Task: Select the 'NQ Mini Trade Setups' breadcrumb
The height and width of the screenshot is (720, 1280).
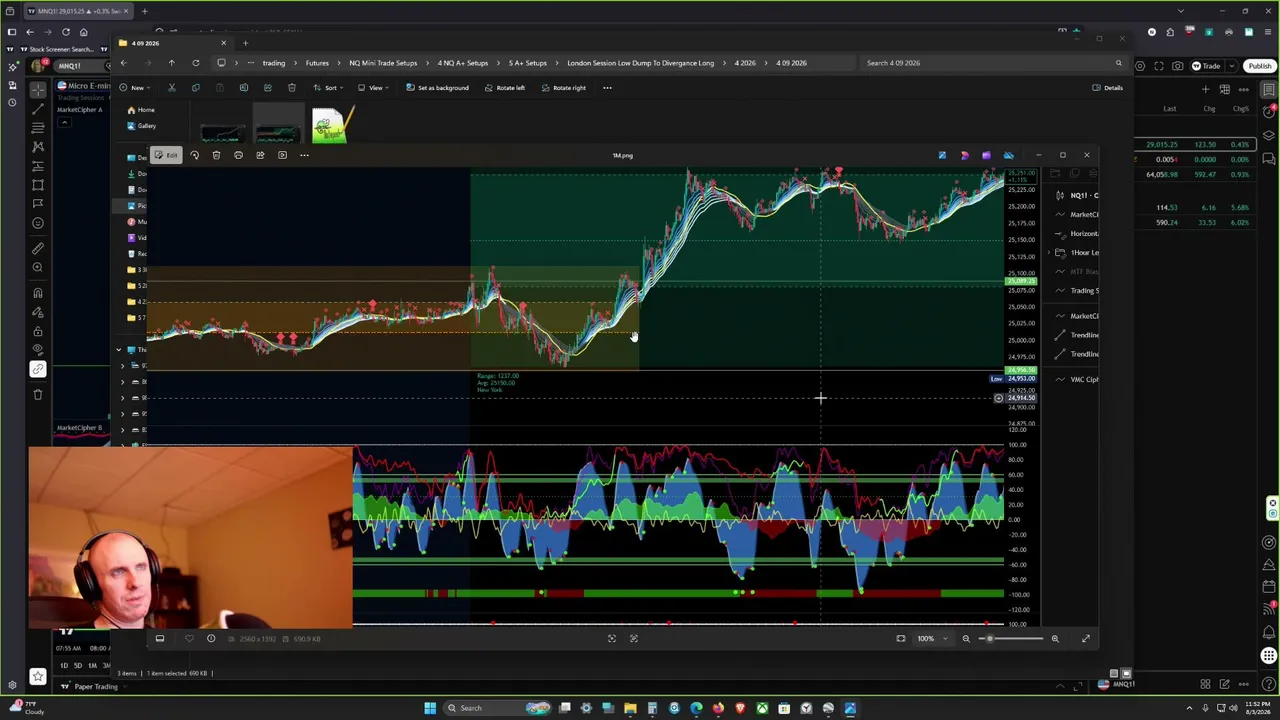Action: pos(383,63)
